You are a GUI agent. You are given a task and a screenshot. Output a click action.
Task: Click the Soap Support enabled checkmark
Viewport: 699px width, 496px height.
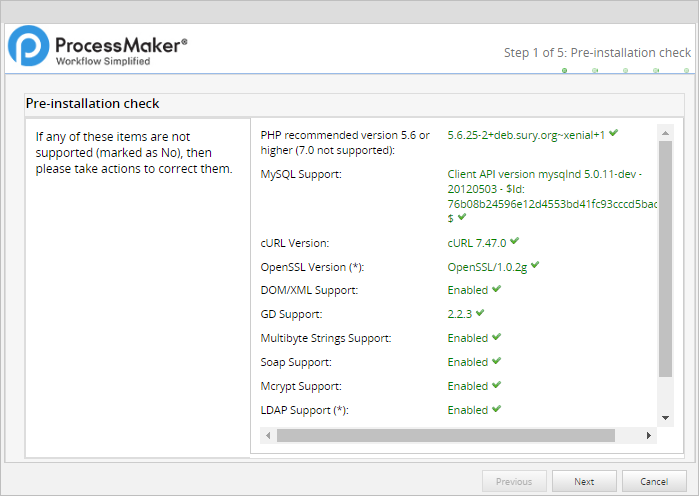click(x=496, y=362)
